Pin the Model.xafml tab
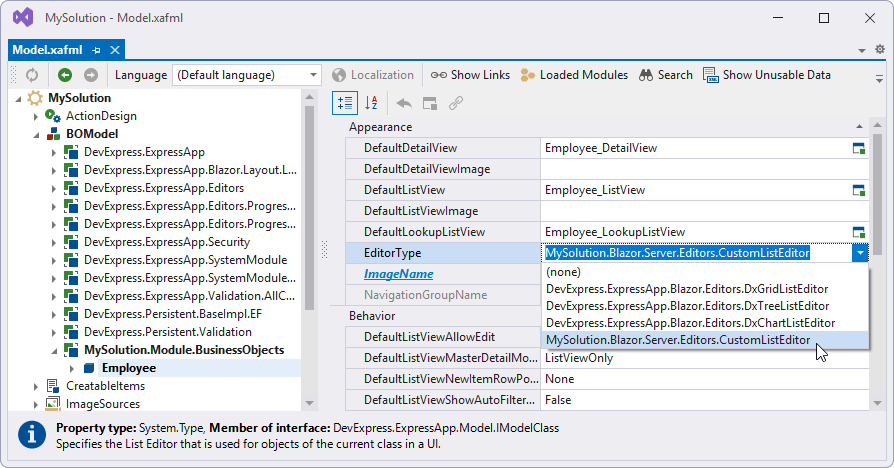The width and height of the screenshot is (894, 468). pyautogui.click(x=96, y=50)
